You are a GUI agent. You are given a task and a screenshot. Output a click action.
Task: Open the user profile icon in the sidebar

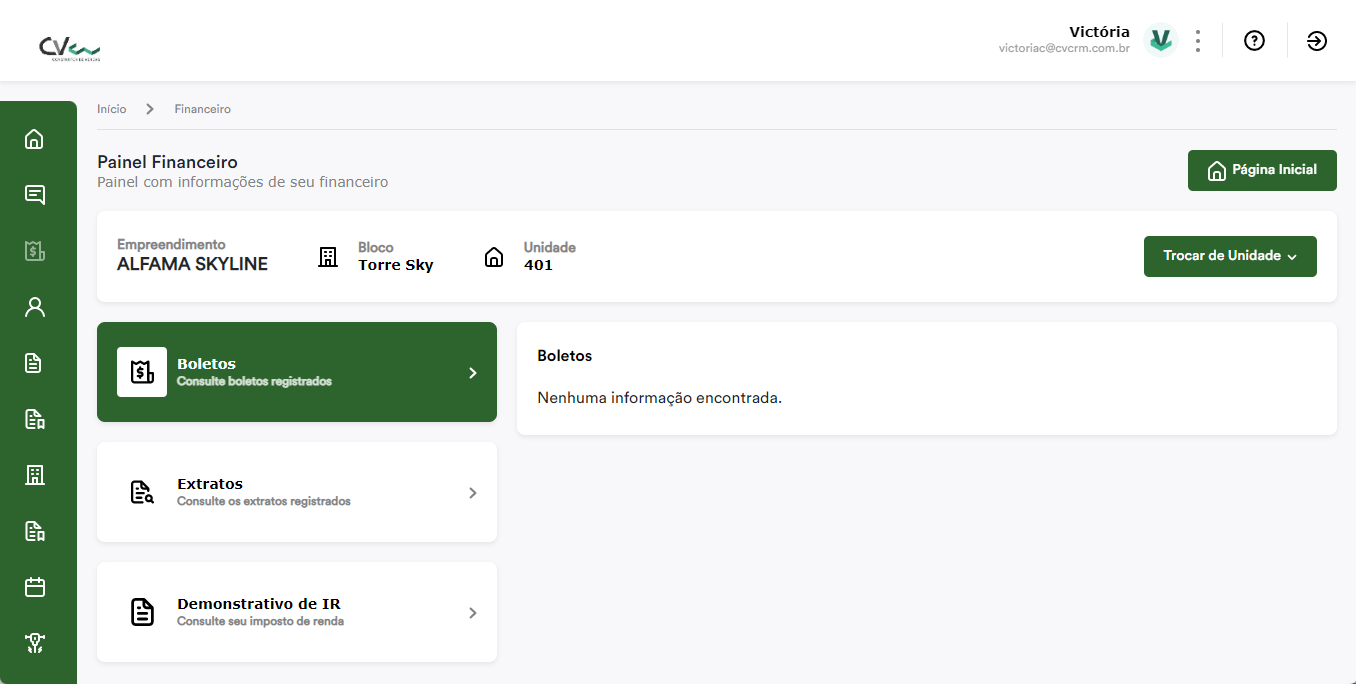35,307
